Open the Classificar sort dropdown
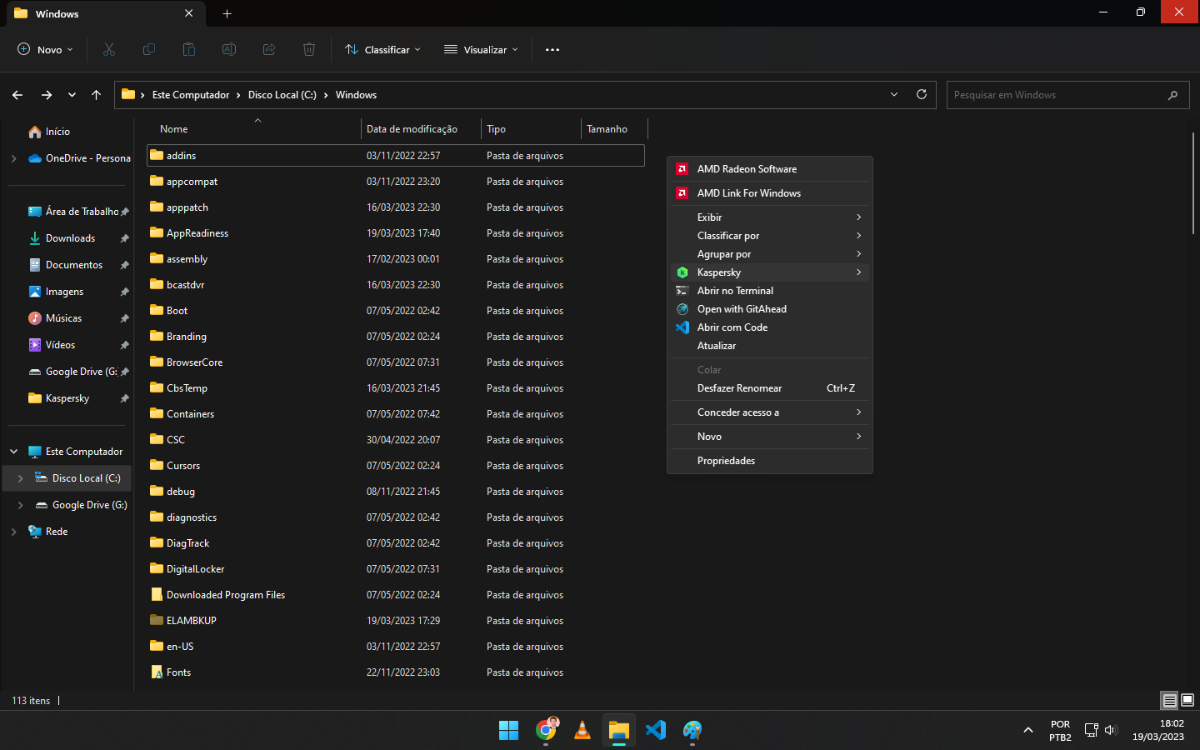 [382, 49]
